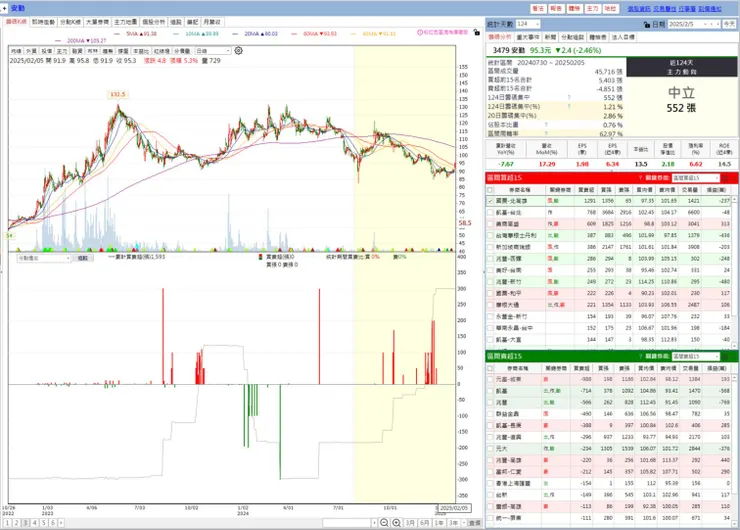Toggle checkbox for 國票-北高雄 row

tap(490, 201)
